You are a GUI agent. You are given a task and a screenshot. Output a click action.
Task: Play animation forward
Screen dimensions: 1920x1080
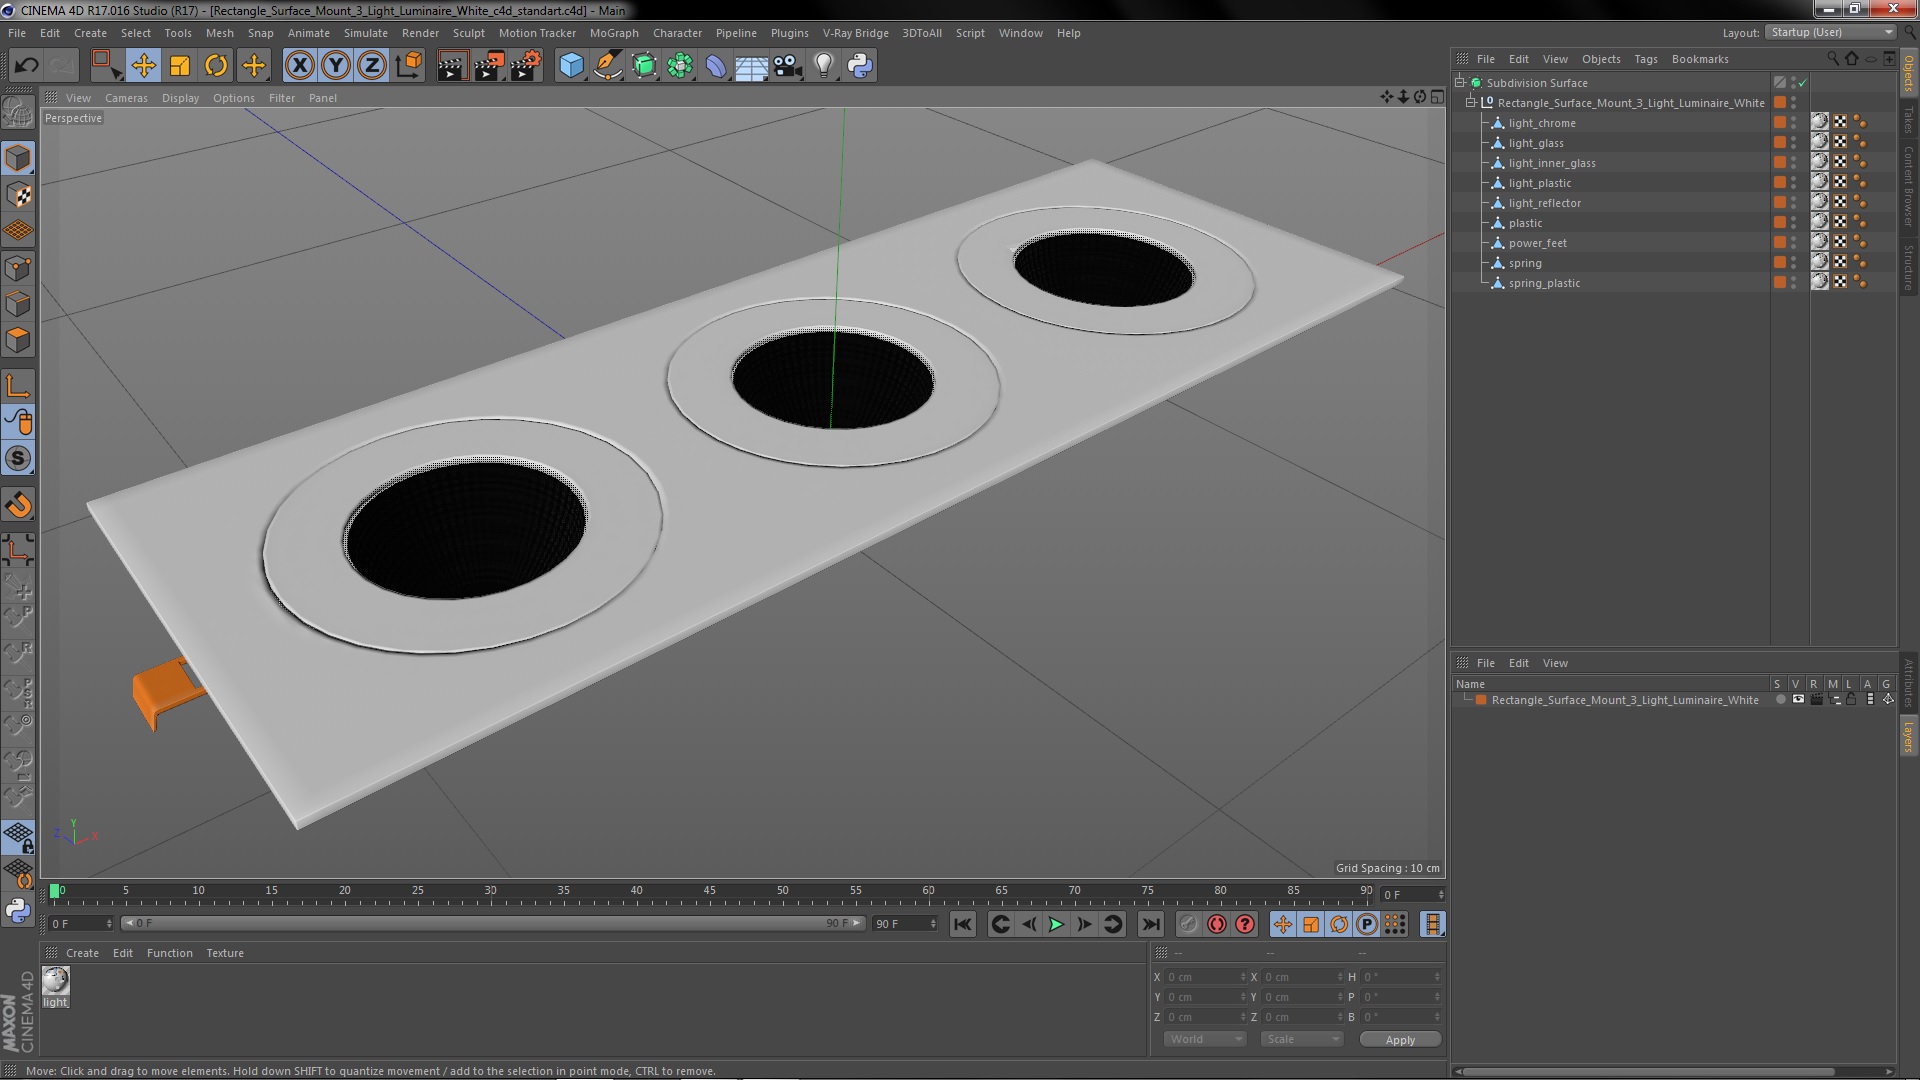click(x=1056, y=925)
